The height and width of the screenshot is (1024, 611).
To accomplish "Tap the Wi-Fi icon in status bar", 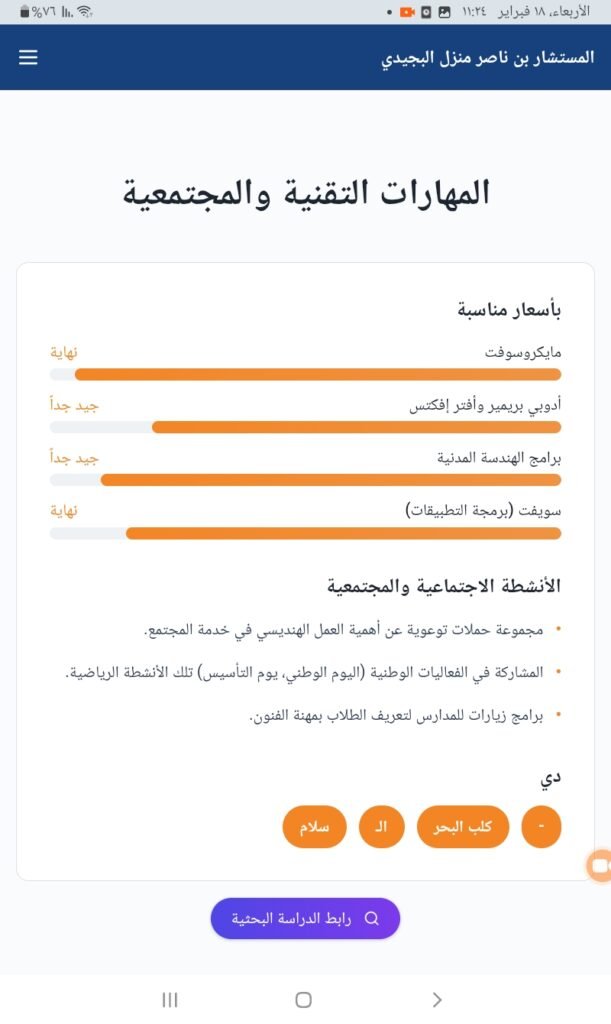I will [84, 12].
